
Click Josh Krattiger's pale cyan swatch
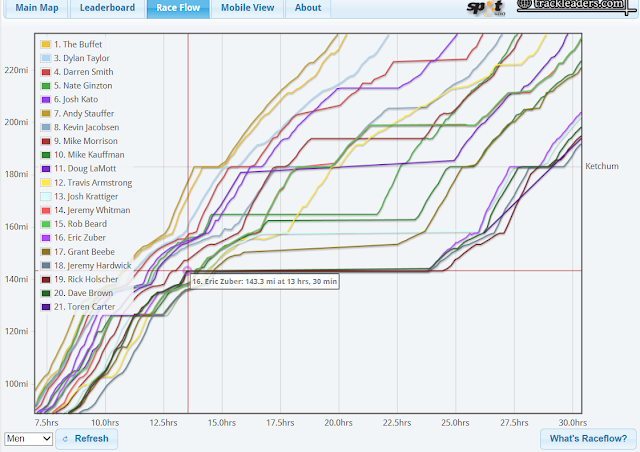pyautogui.click(x=46, y=196)
